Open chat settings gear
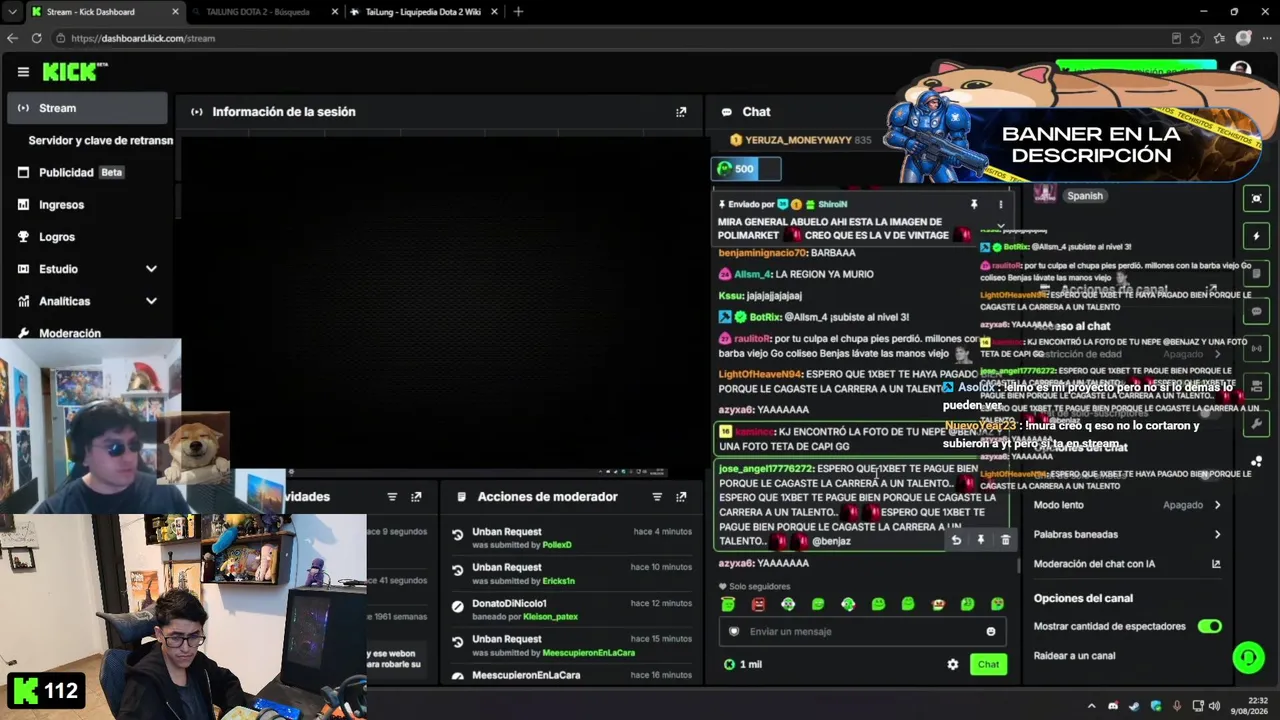 pyautogui.click(x=953, y=664)
